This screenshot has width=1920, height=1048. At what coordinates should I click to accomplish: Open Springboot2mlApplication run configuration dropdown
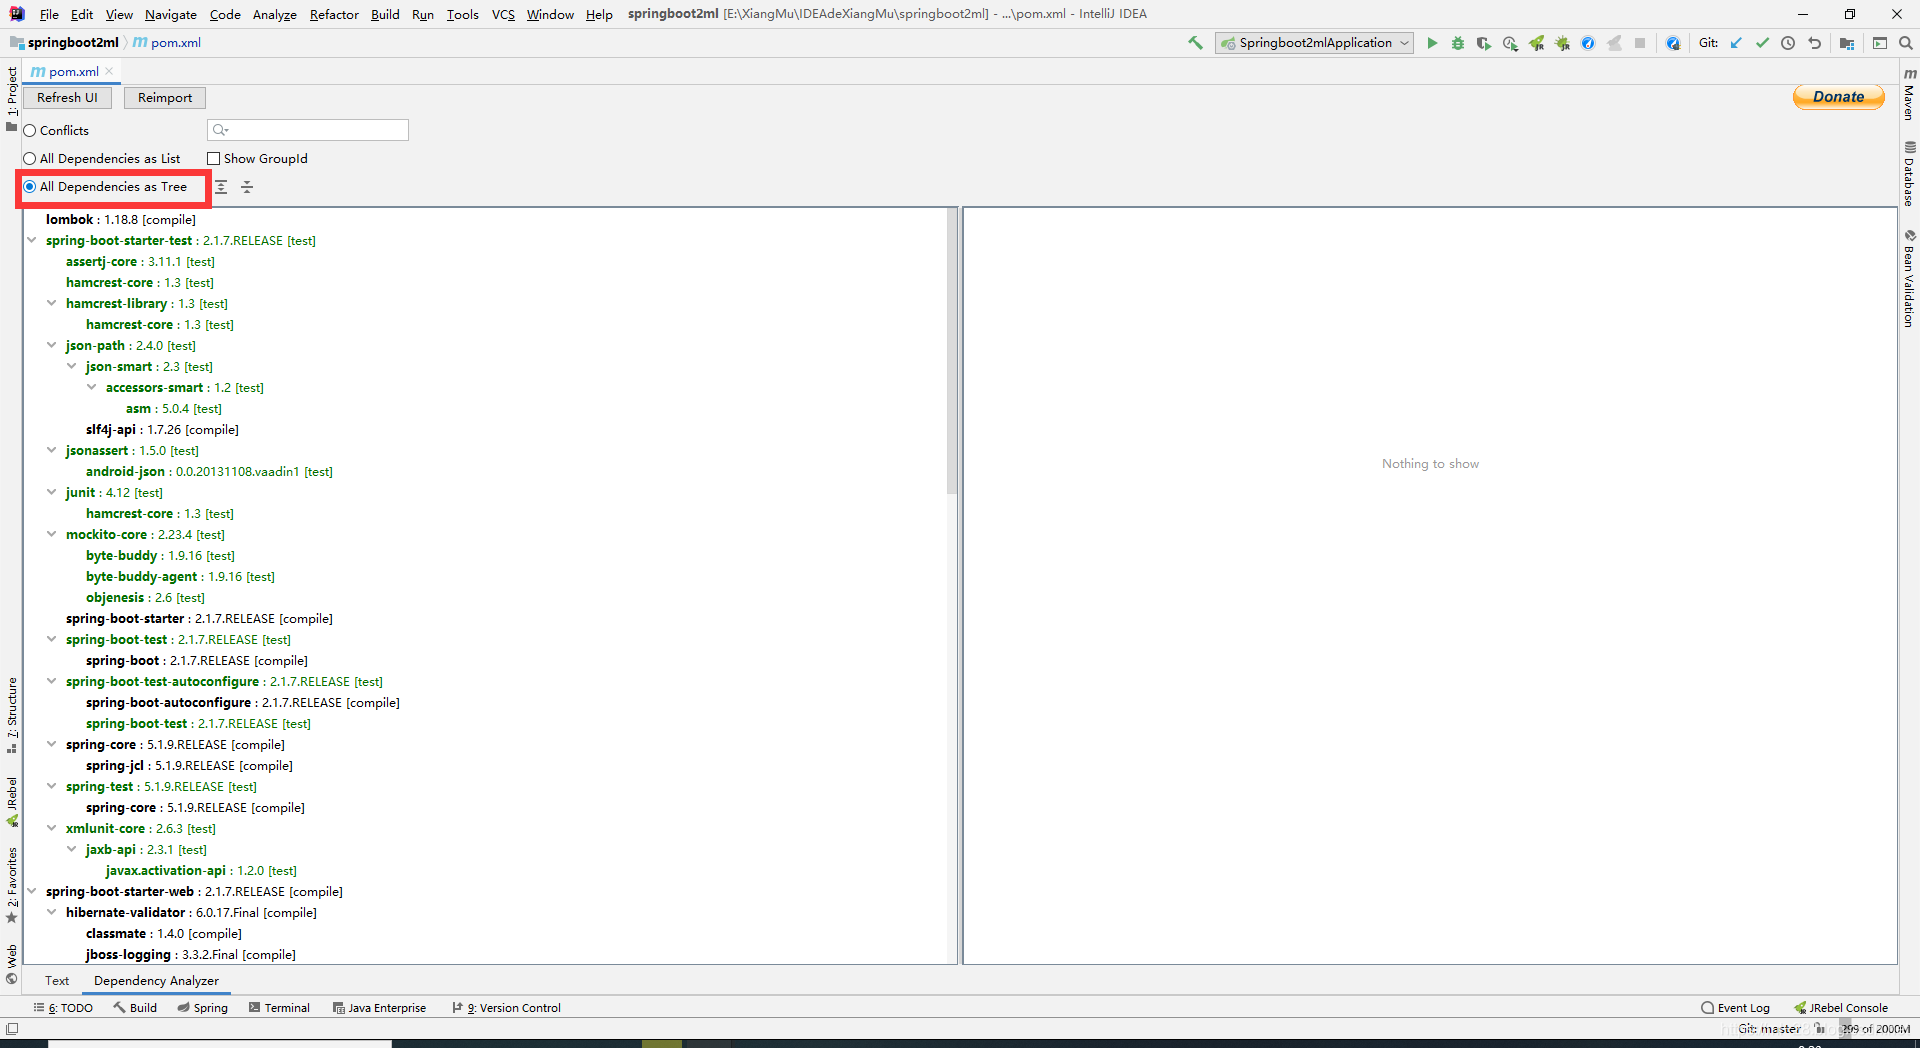[1314, 43]
